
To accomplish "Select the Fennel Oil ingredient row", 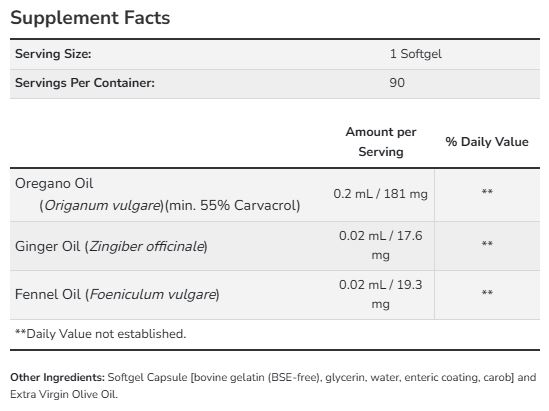I will [275, 295].
